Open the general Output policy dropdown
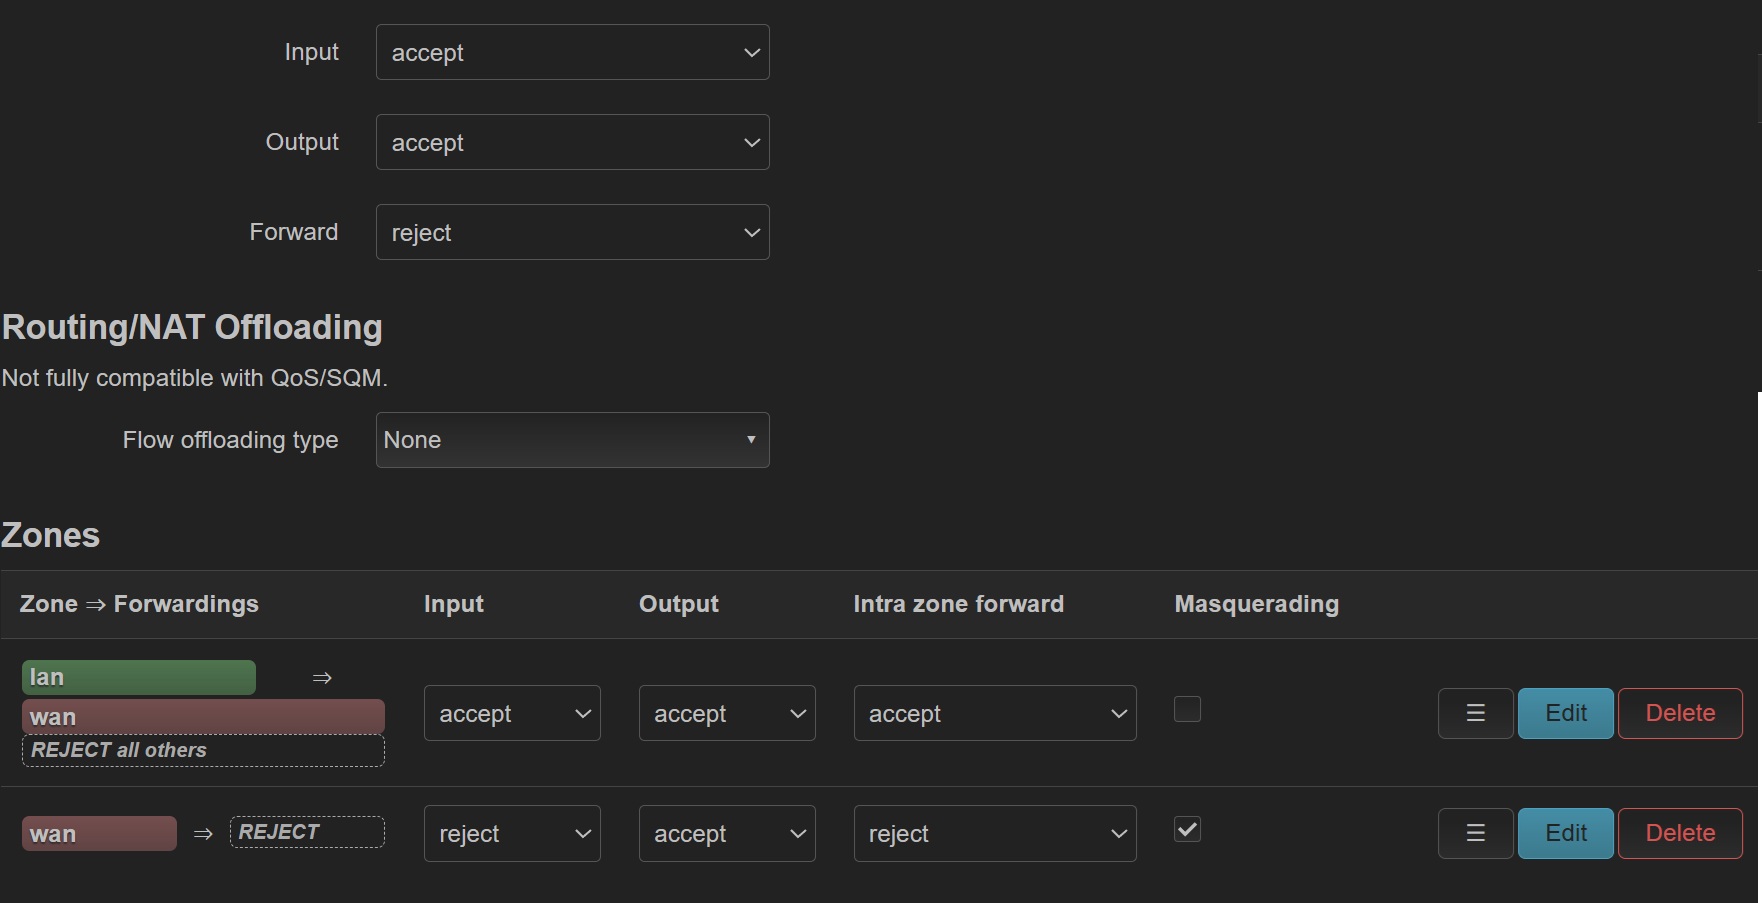This screenshot has width=1762, height=903. click(x=572, y=142)
